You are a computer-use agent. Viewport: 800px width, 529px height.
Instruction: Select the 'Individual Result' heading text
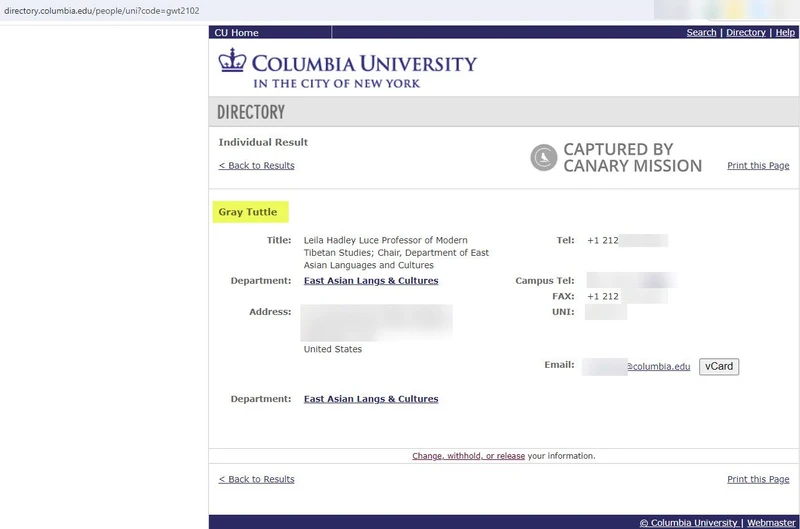point(263,142)
